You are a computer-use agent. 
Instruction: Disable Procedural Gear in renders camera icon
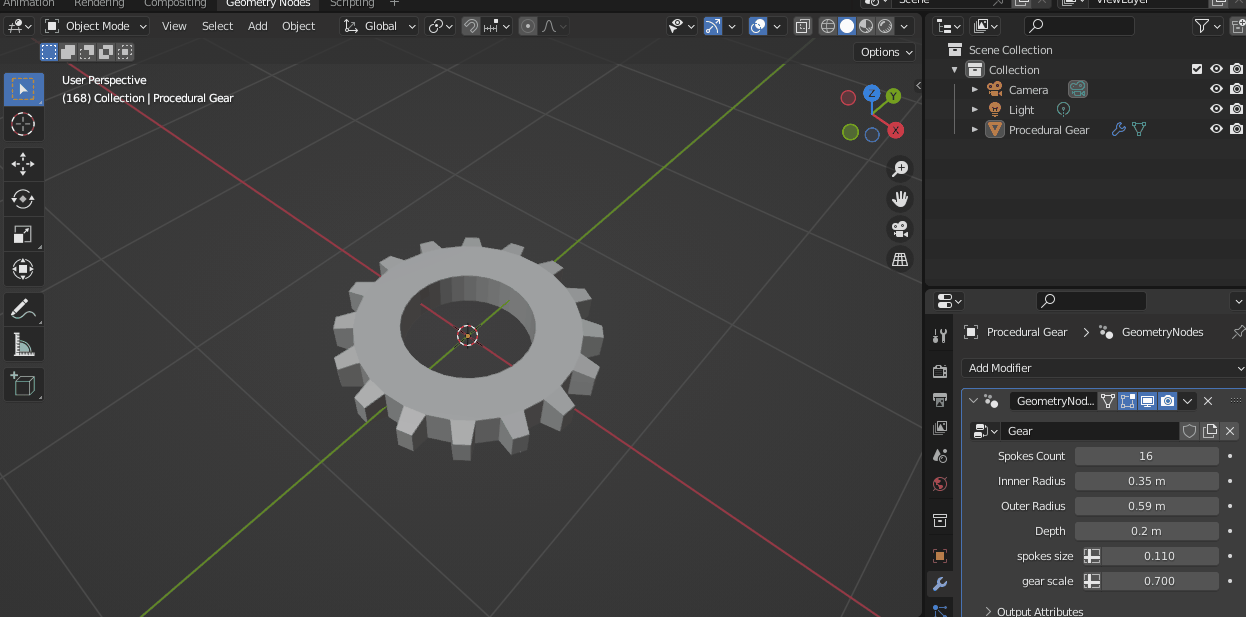tap(1237, 130)
